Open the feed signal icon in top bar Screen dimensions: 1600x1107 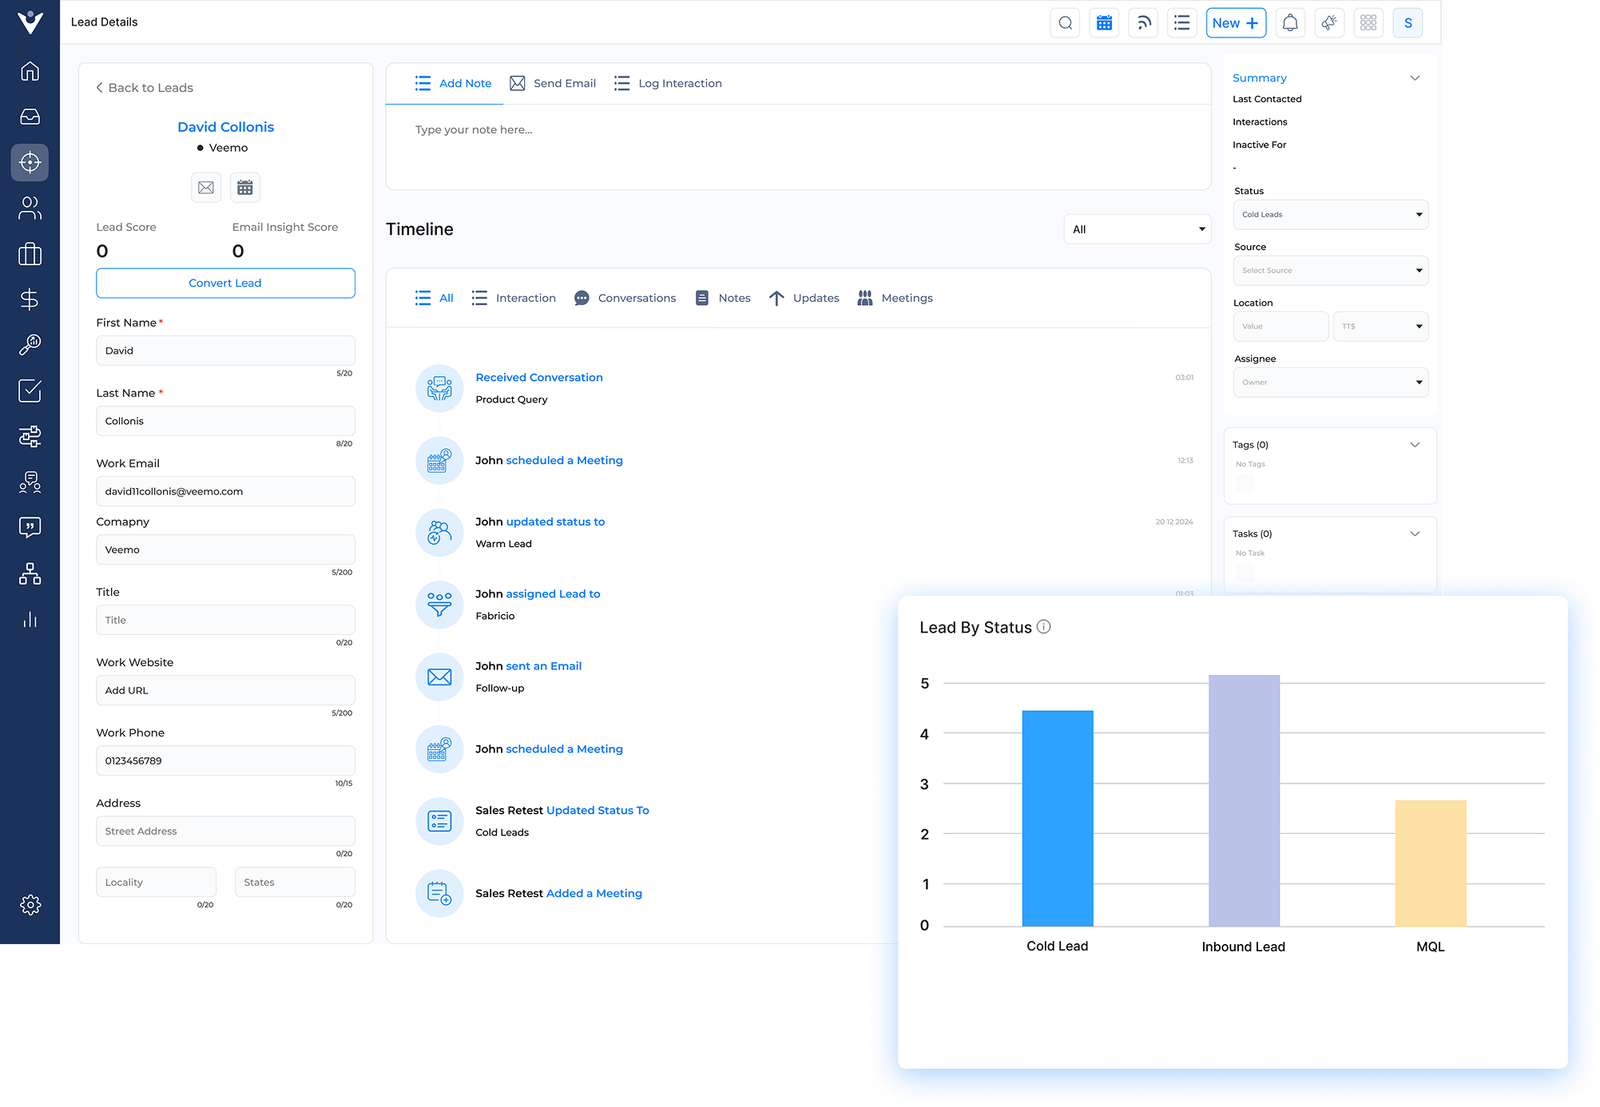(x=1143, y=23)
